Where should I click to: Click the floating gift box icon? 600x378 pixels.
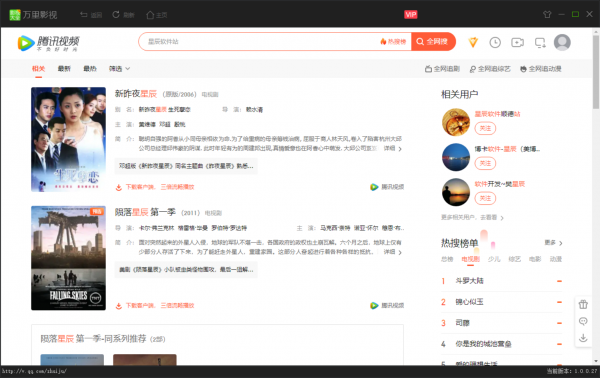[x=583, y=305]
